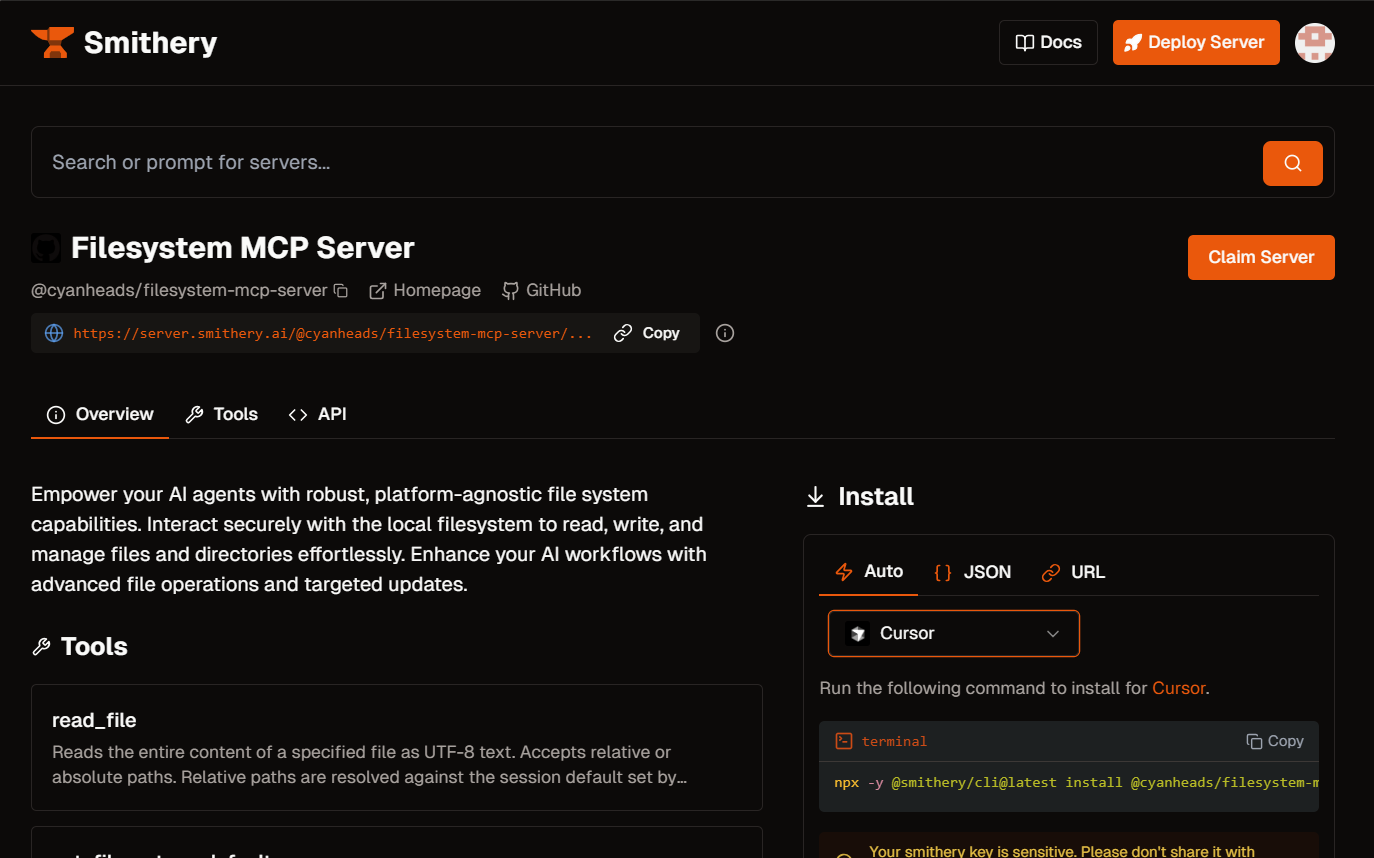Click the wrench icon next to Tools heading
This screenshot has width=1374, height=858.
click(x=41, y=647)
